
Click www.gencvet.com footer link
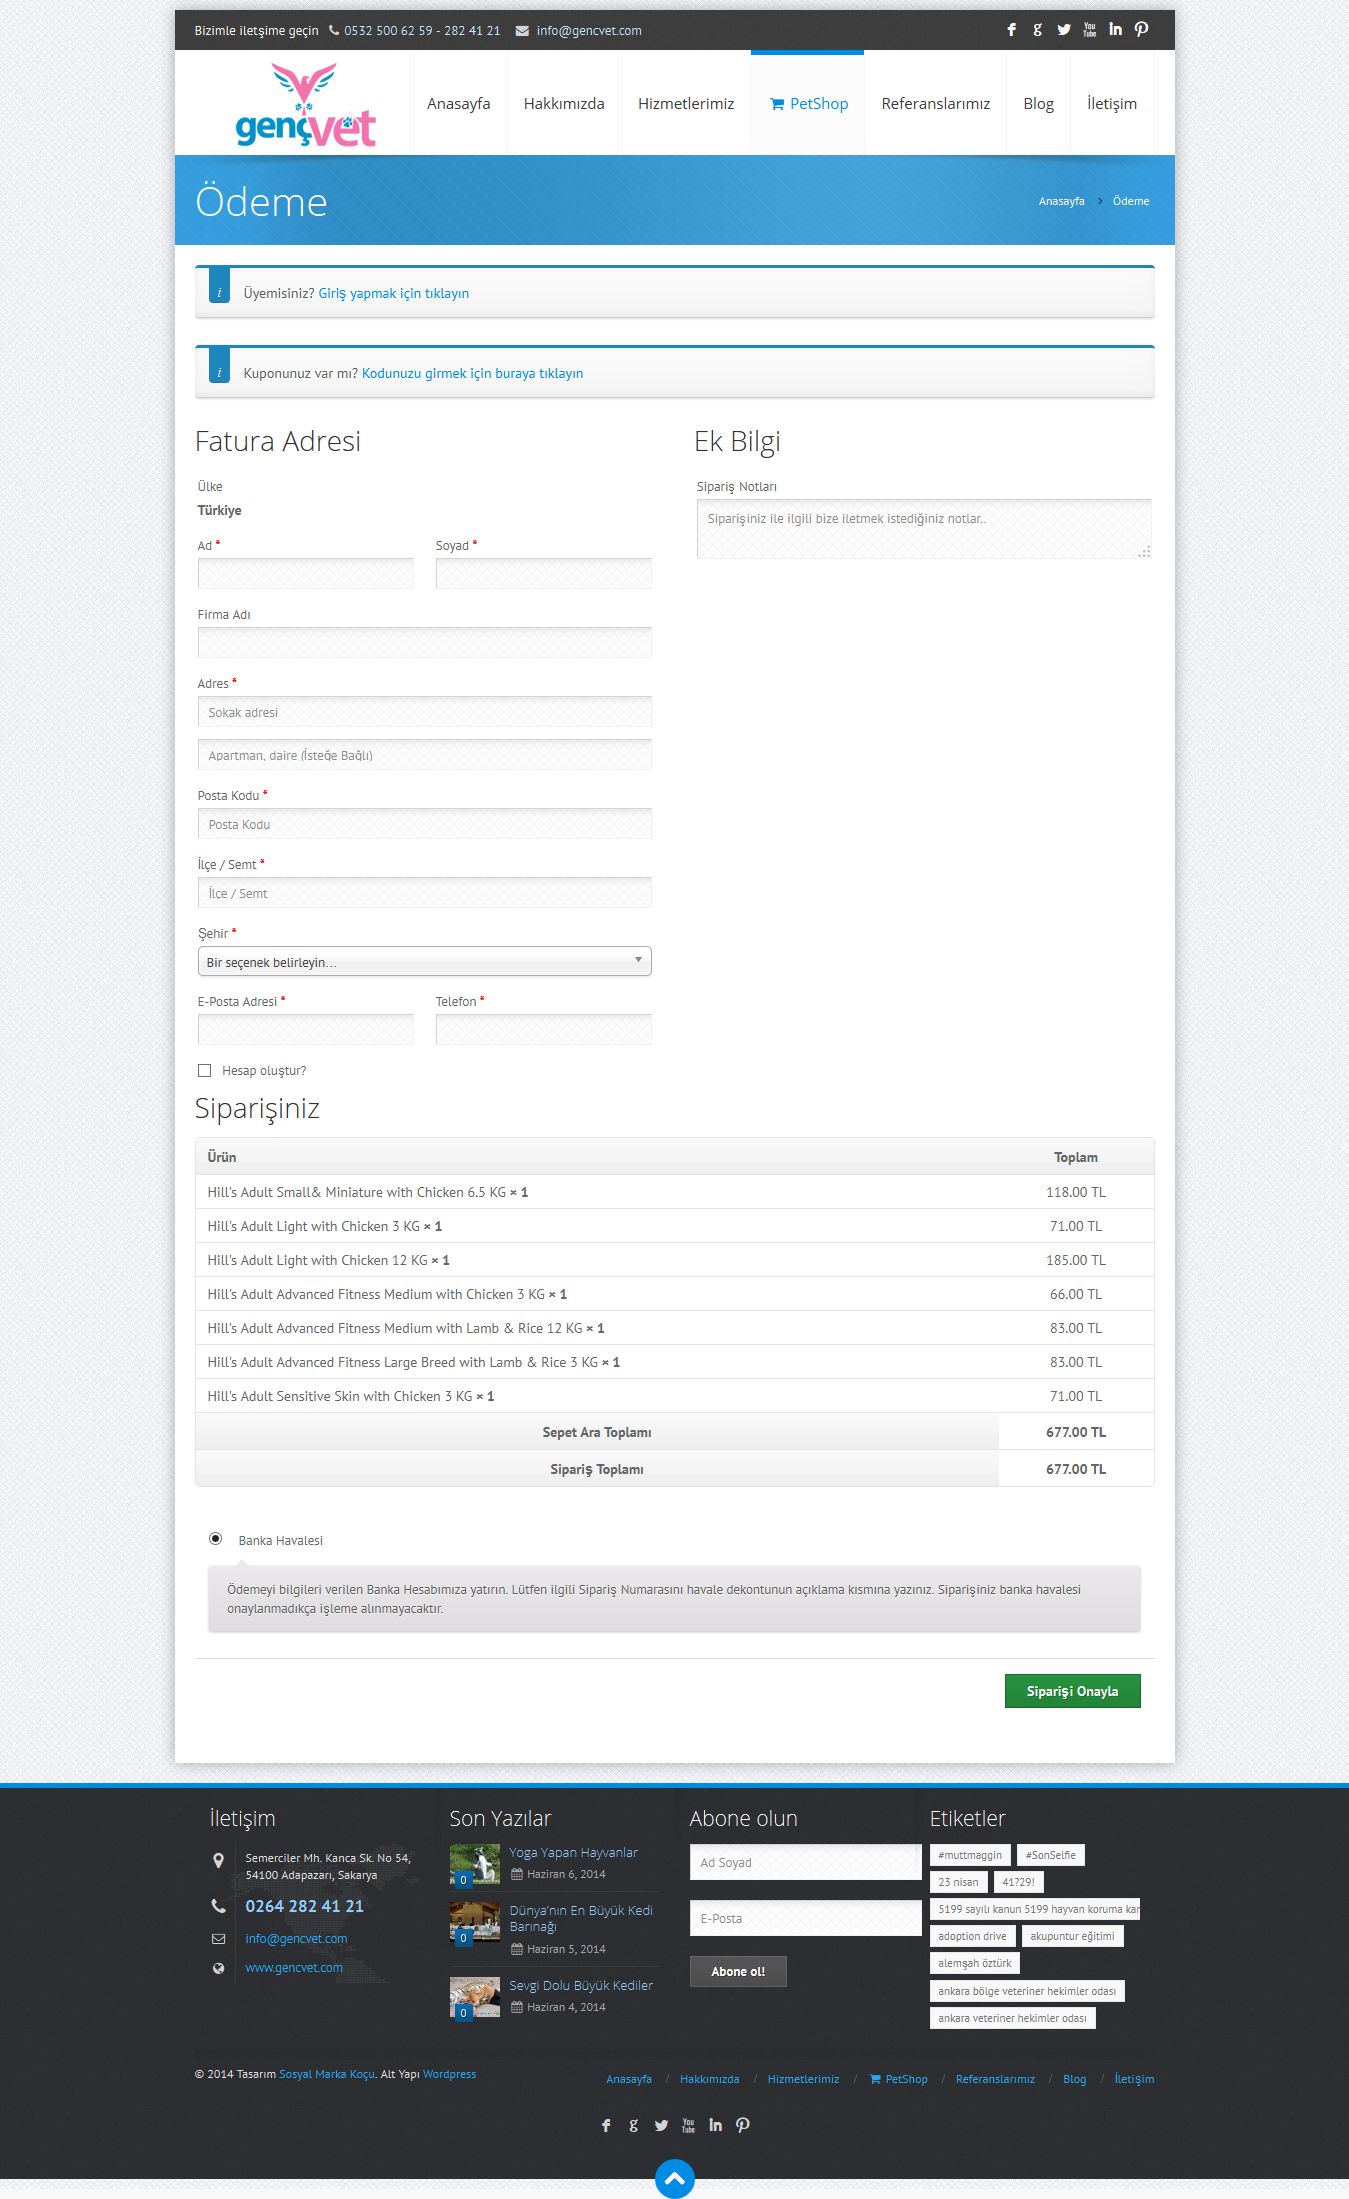point(294,1968)
